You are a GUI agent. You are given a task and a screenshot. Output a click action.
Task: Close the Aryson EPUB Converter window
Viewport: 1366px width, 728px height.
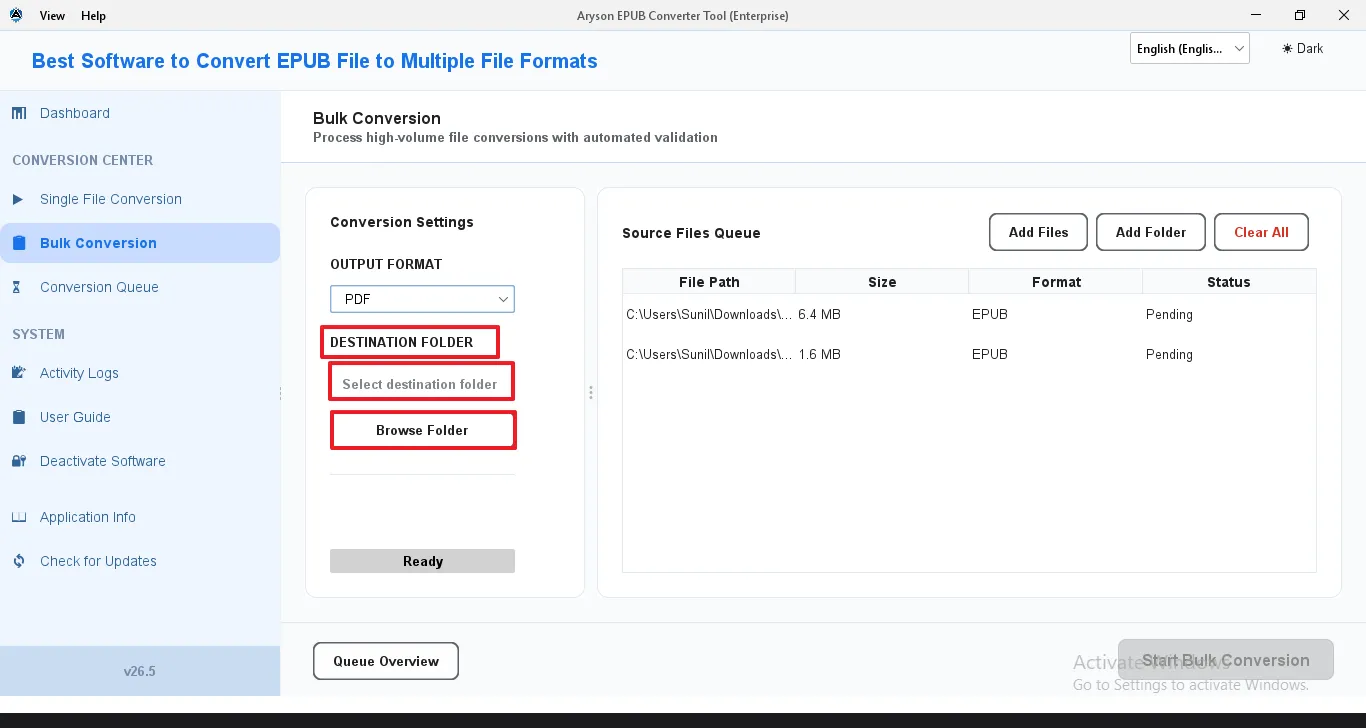1344,15
